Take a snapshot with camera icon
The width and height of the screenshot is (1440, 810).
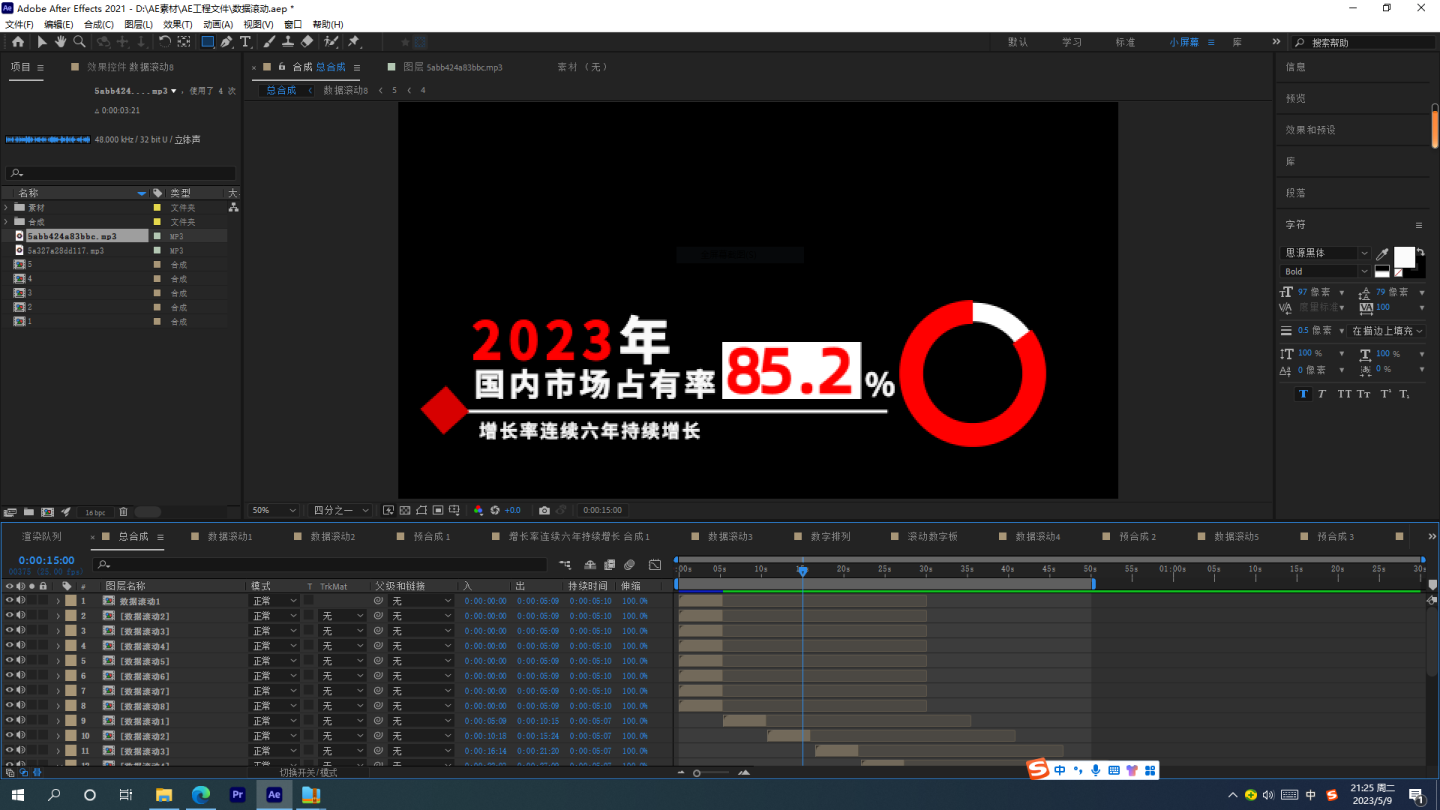544,510
